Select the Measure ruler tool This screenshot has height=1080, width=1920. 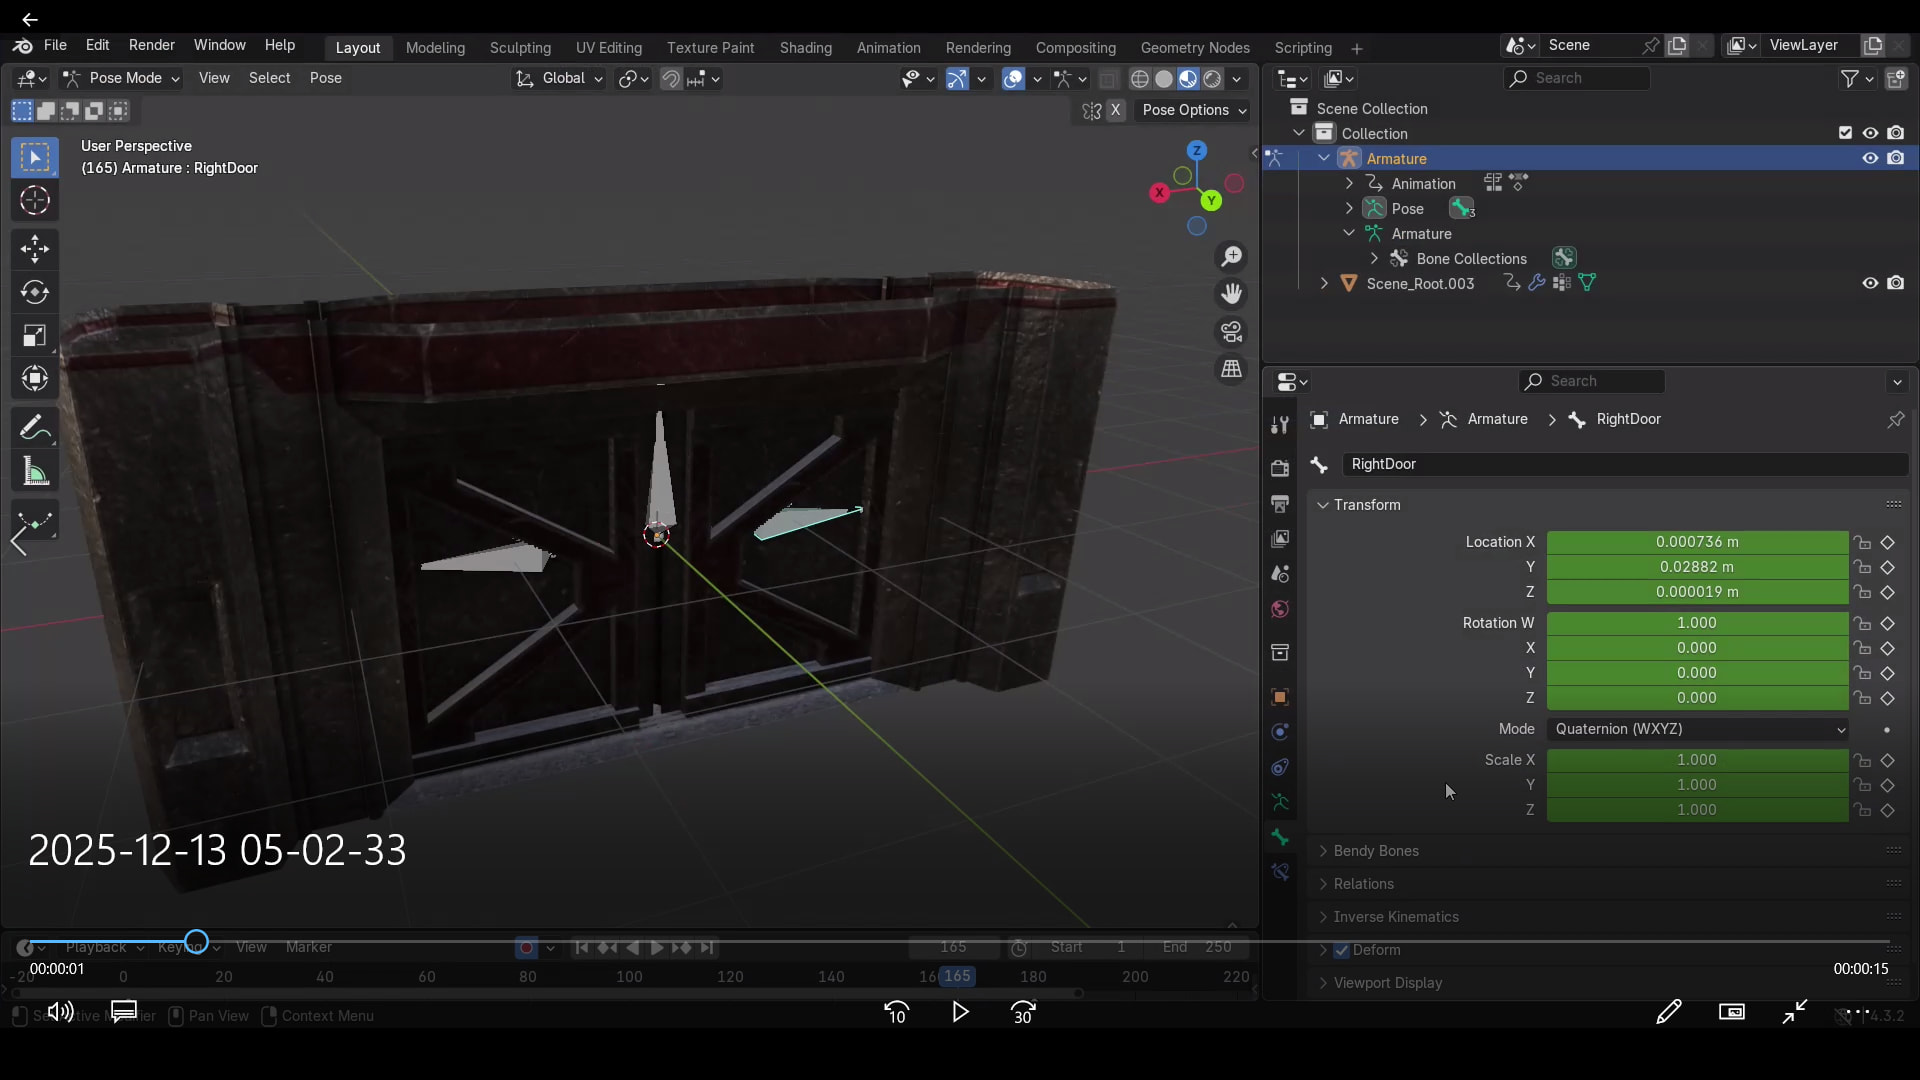tap(35, 472)
